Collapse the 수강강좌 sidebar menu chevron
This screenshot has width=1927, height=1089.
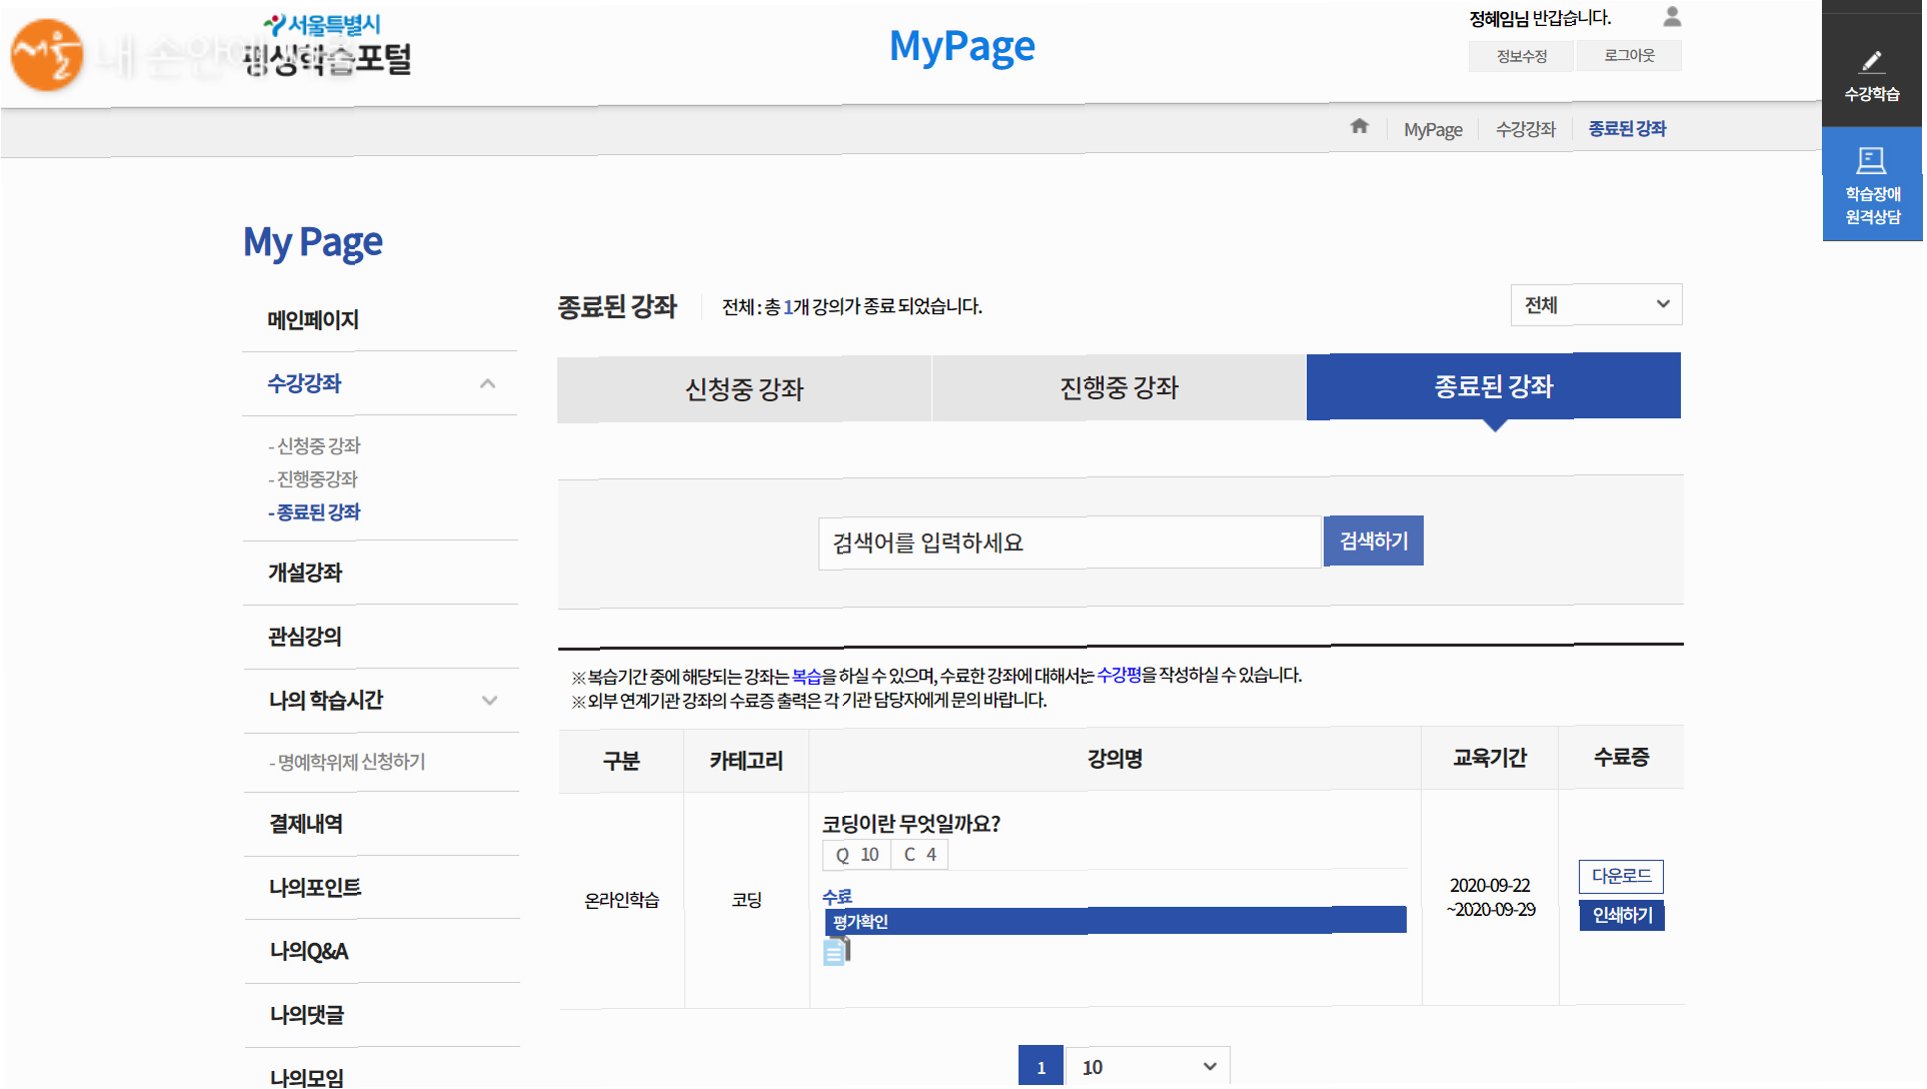488,385
